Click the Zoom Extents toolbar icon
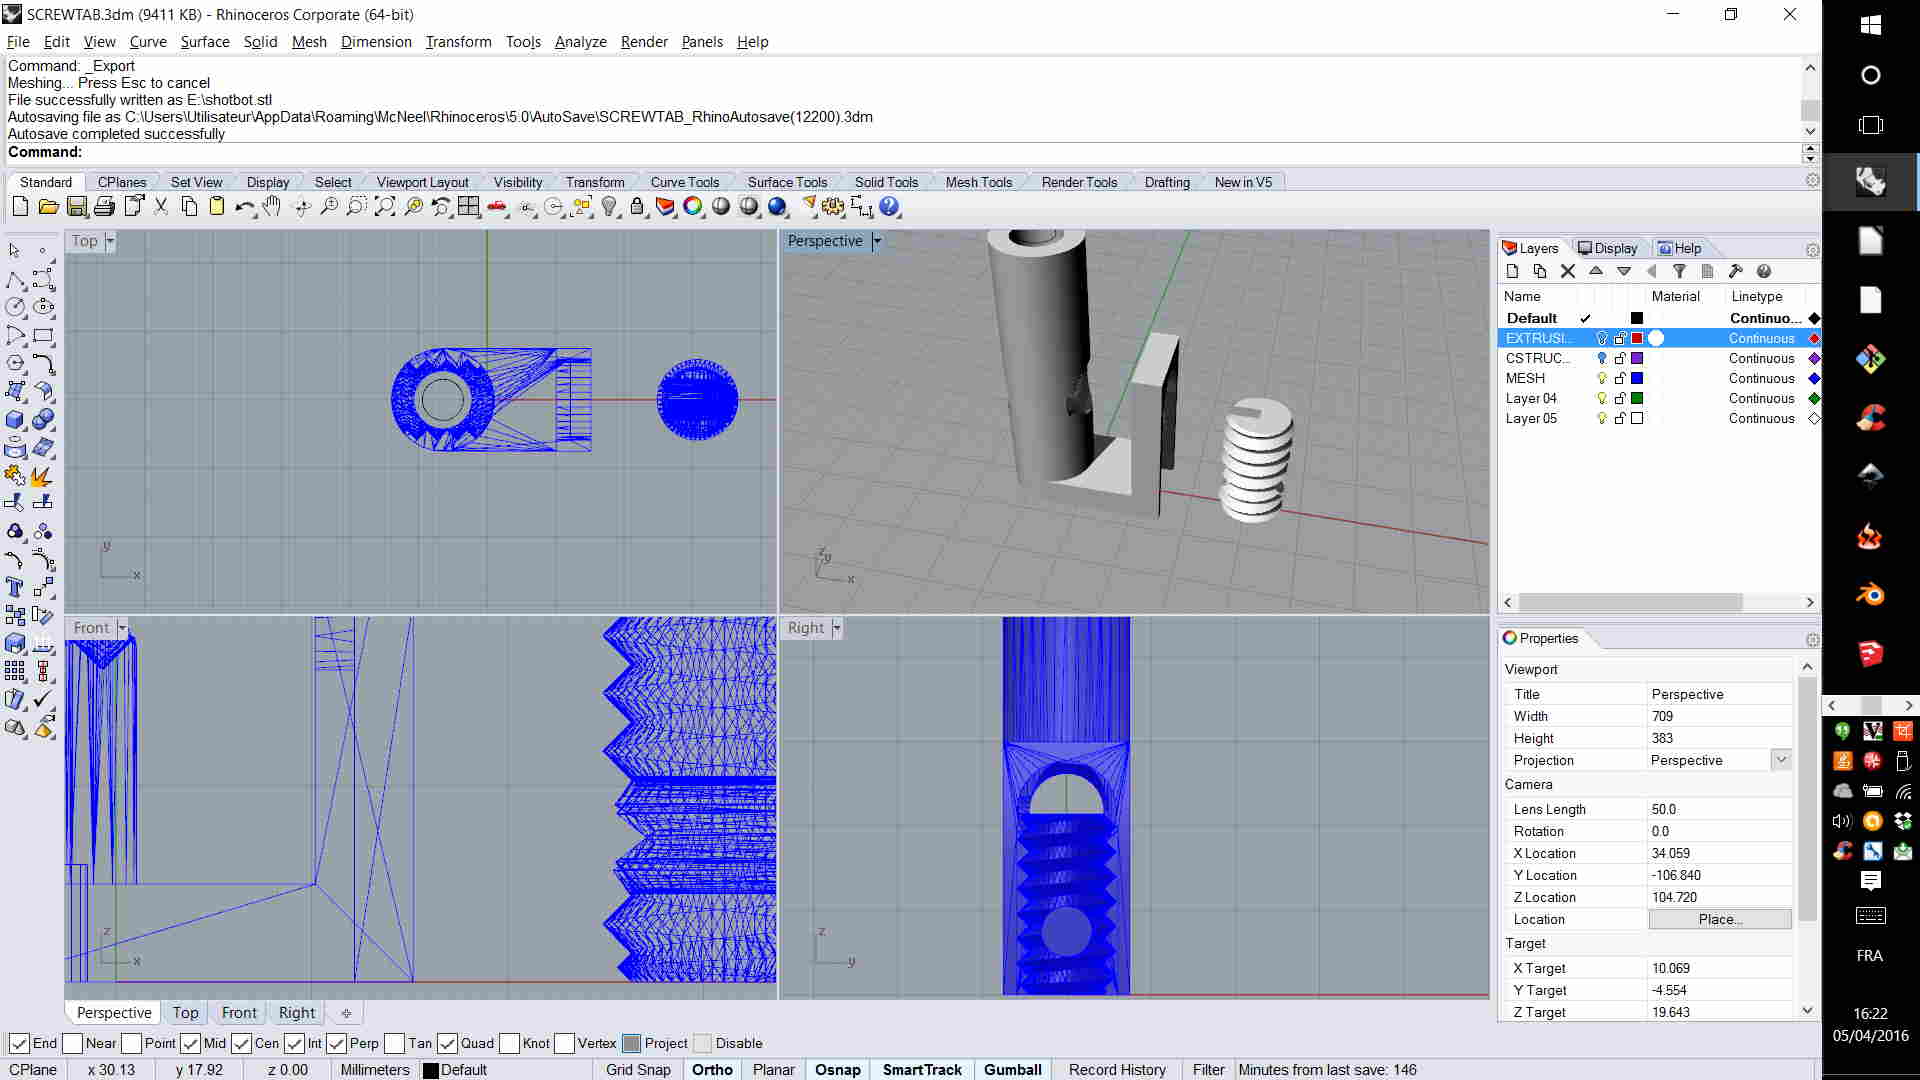The image size is (1920, 1080). 385,207
